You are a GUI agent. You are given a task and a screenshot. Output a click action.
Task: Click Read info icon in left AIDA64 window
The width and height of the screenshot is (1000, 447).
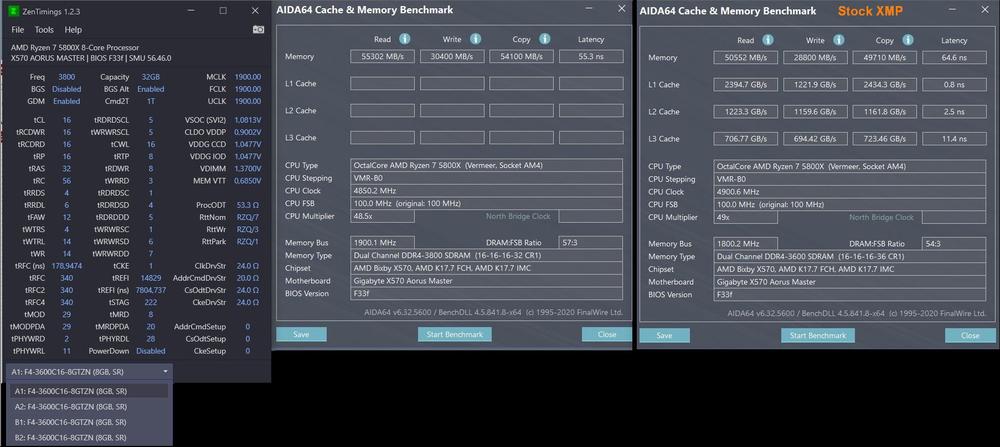(405, 39)
